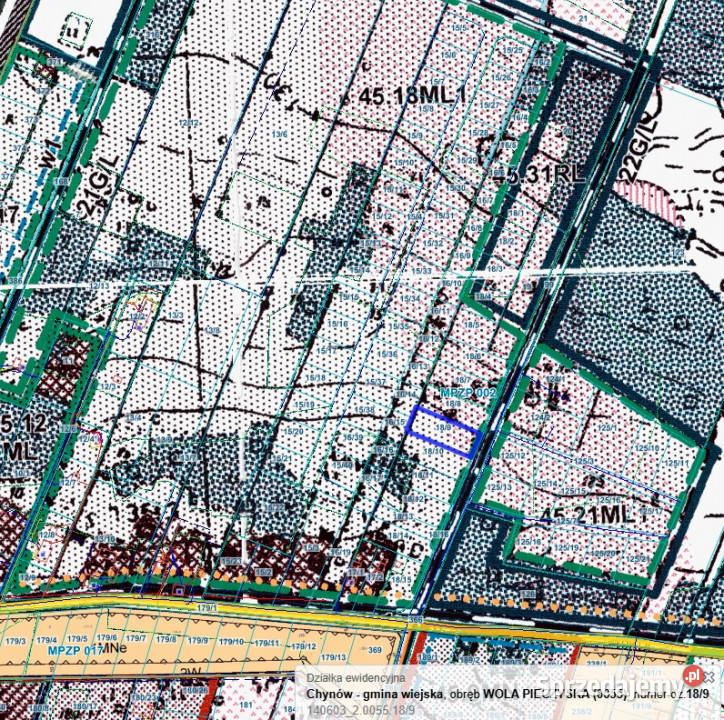724x720 pixels.
Task: Select parcel 15/38 on the map
Action: coord(365,410)
